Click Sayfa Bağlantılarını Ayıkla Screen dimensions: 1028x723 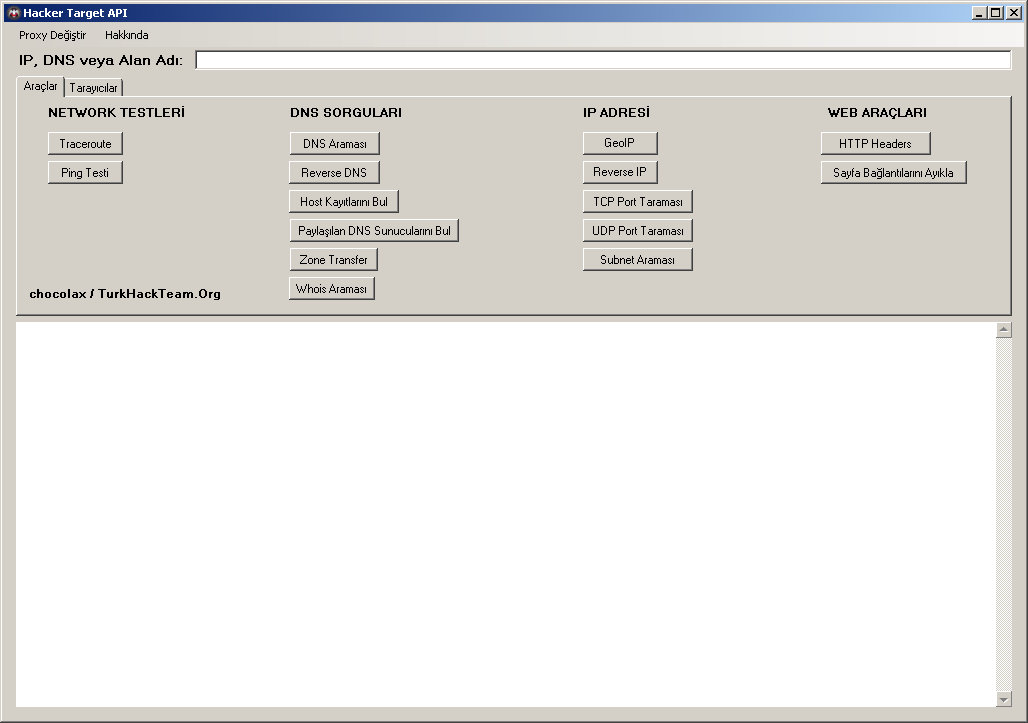pos(894,172)
